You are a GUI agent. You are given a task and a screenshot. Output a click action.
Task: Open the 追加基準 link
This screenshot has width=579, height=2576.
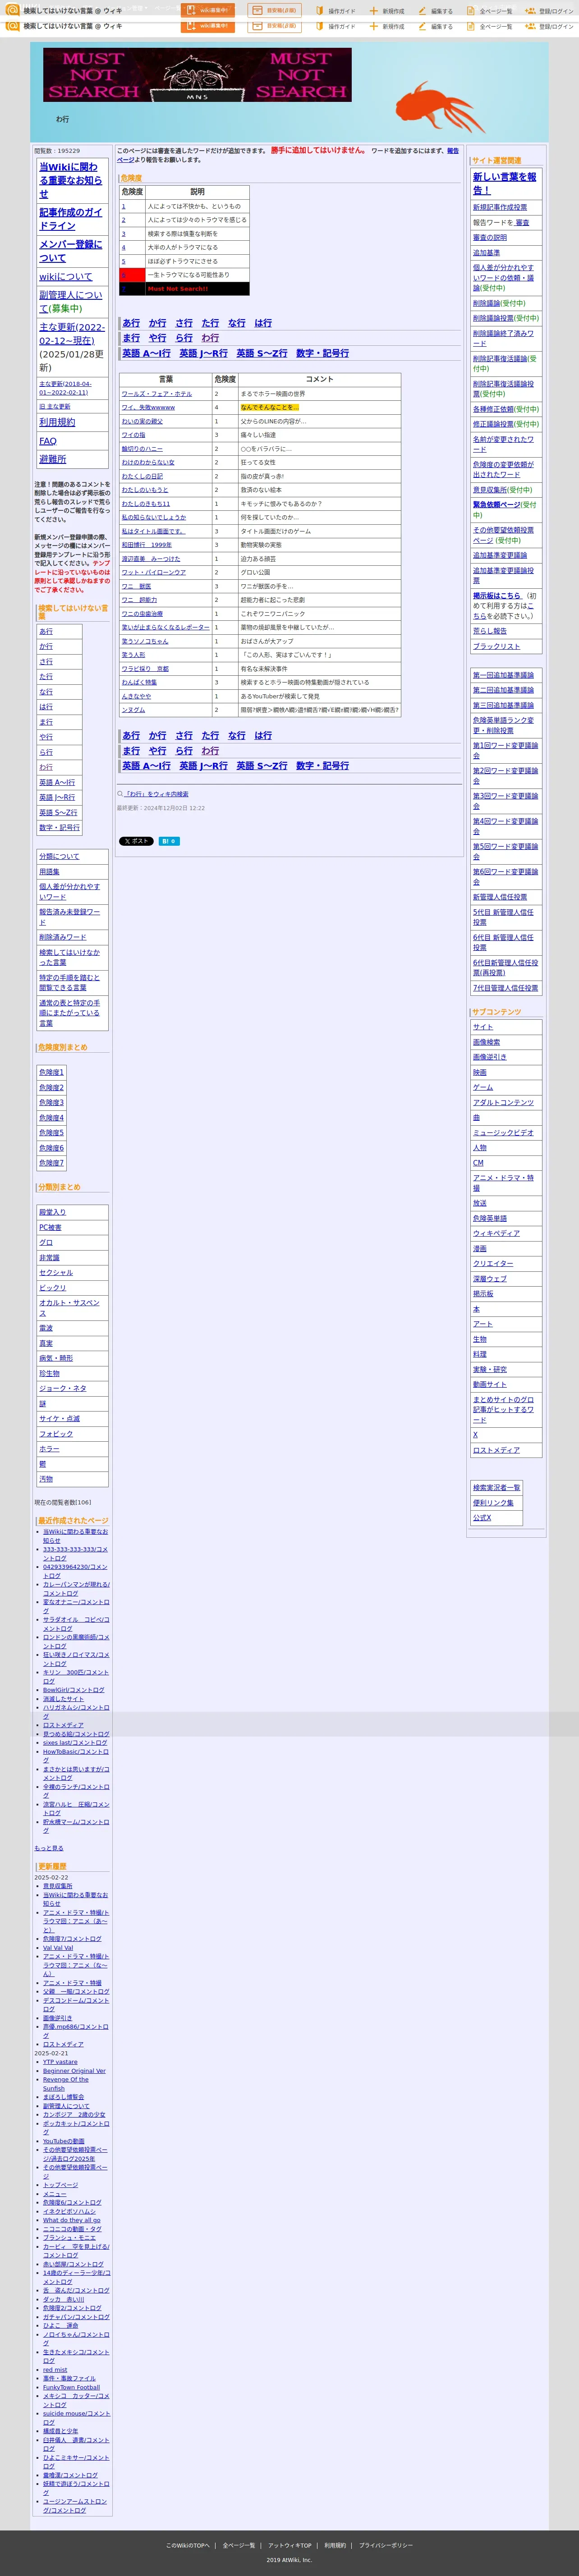(x=486, y=253)
